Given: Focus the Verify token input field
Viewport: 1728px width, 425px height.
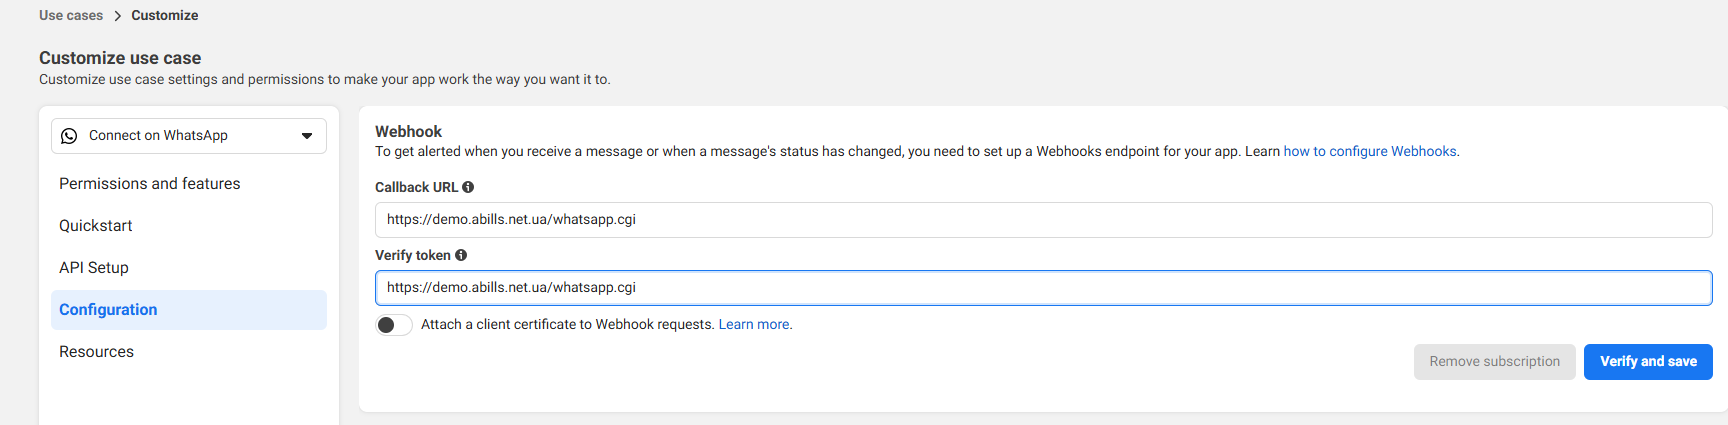Looking at the screenshot, I should pyautogui.click(x=1043, y=288).
